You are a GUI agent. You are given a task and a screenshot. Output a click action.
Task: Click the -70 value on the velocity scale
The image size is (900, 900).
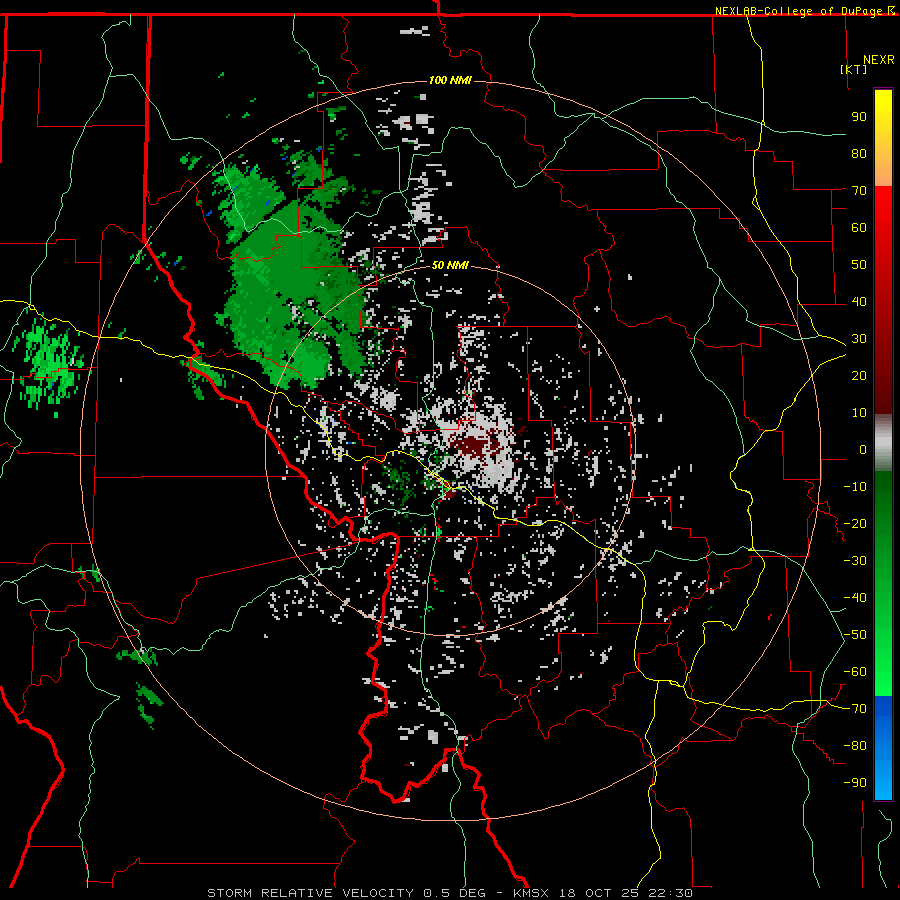click(855, 709)
